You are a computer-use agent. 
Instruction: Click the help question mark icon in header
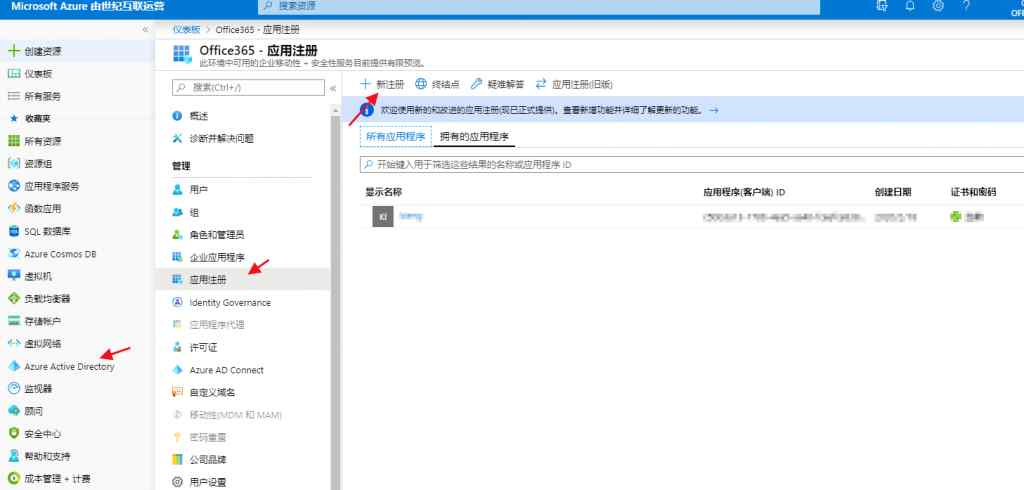[x=966, y=6]
